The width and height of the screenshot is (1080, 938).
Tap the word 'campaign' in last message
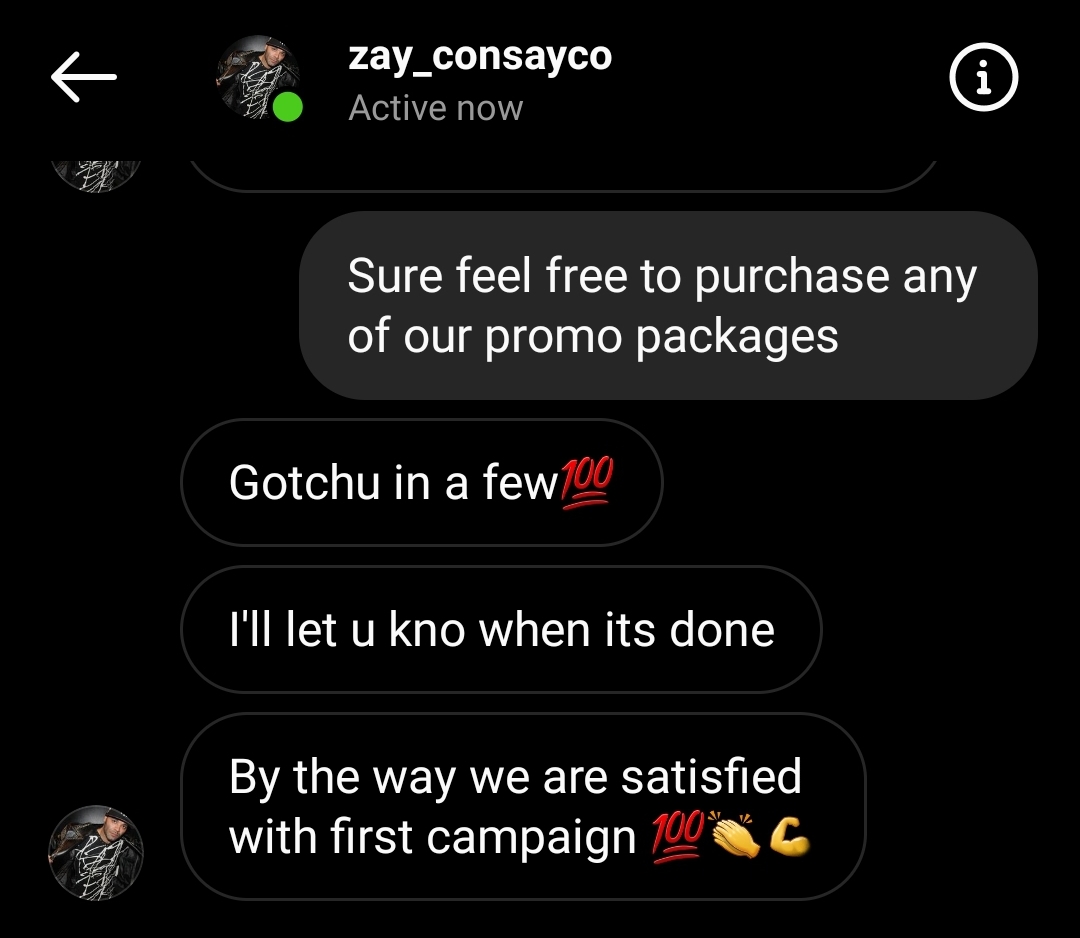click(x=530, y=838)
